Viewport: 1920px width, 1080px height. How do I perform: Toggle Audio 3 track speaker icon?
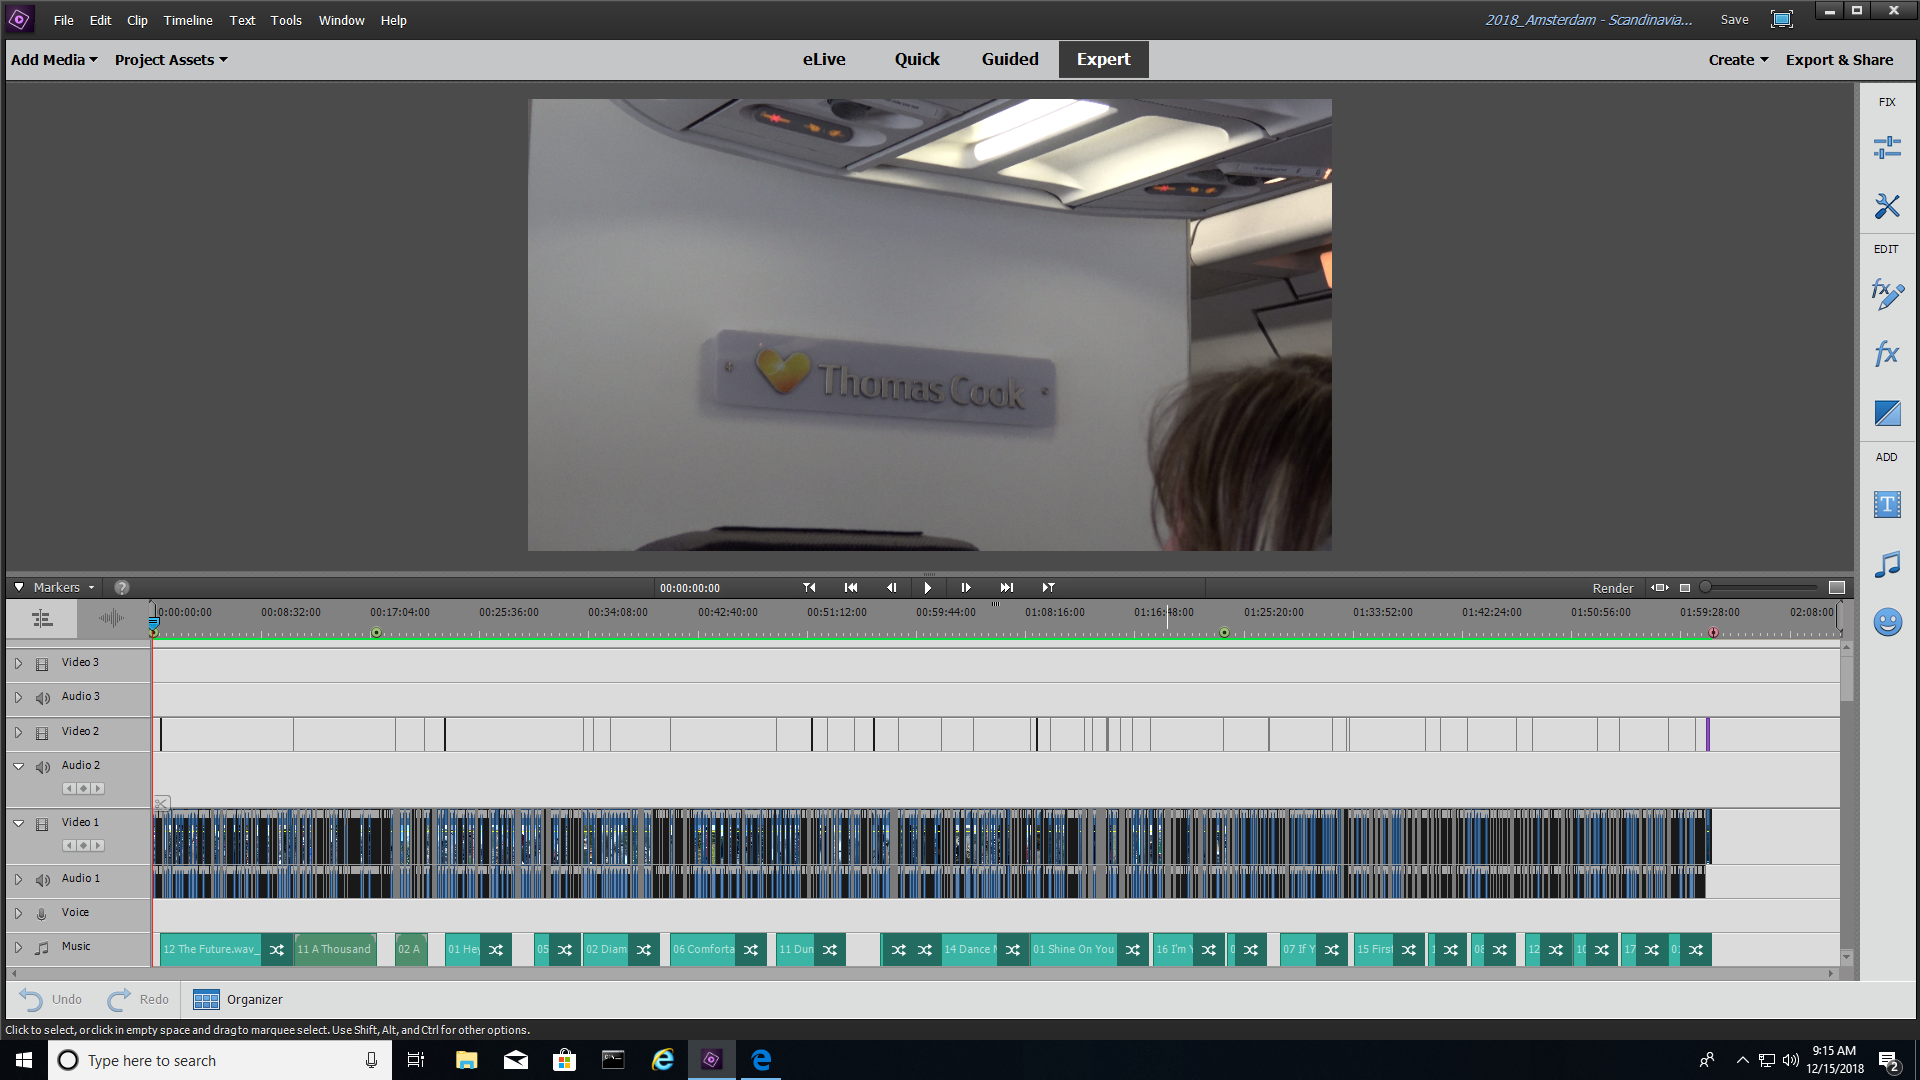[x=42, y=698]
